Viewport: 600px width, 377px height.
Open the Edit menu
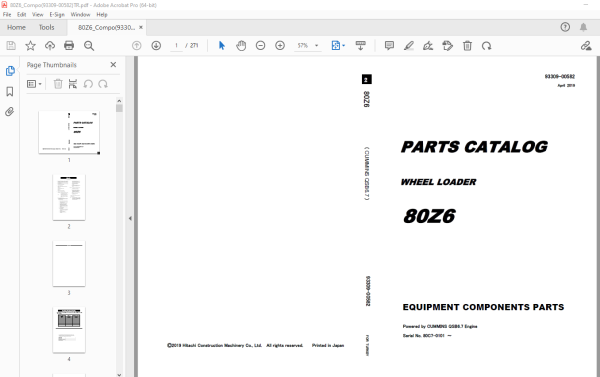[x=21, y=15]
